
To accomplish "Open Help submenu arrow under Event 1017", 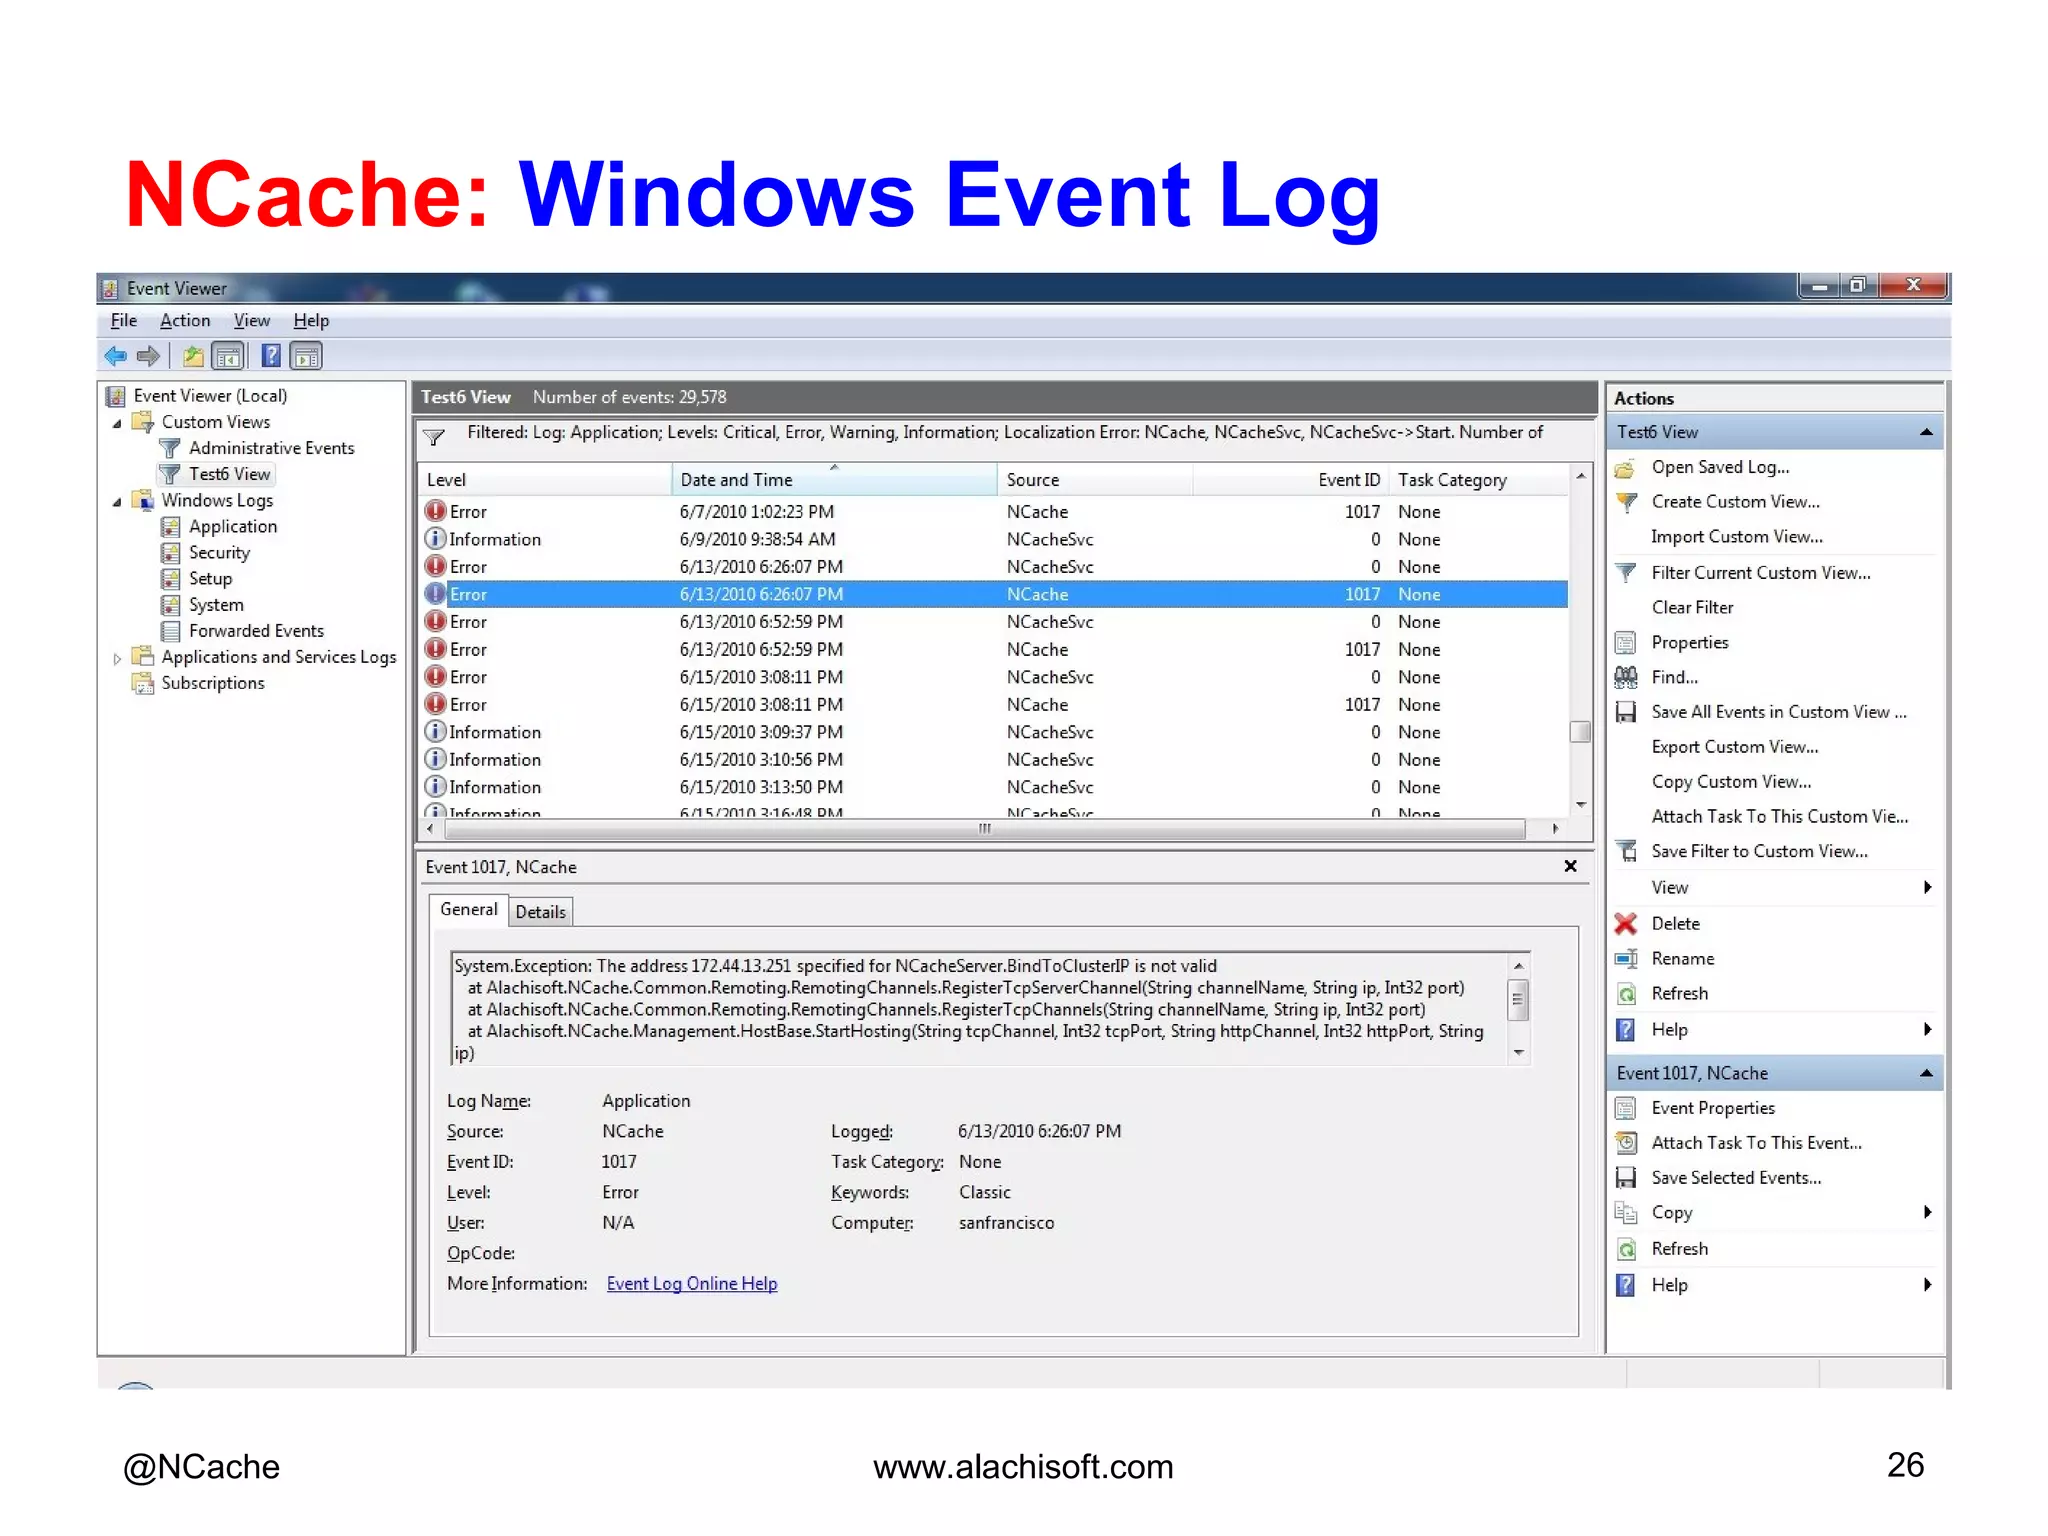I will (1927, 1285).
